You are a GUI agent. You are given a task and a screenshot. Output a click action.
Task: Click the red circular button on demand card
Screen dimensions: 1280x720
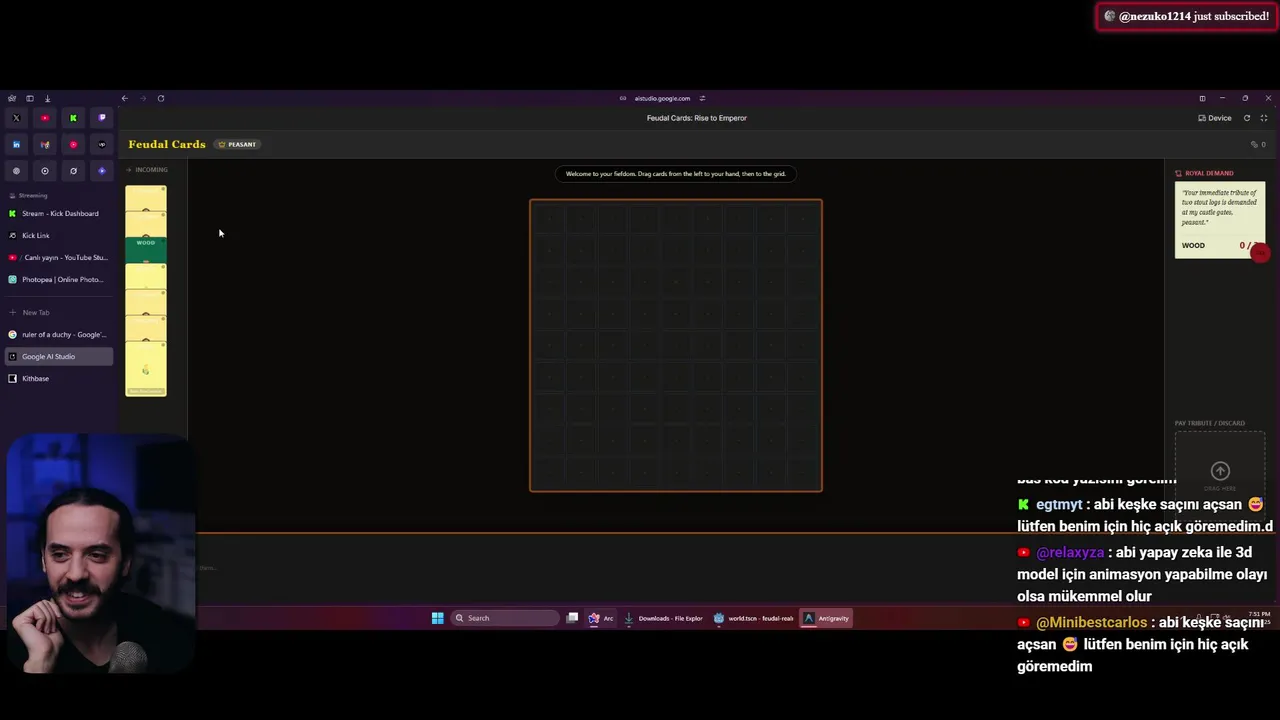(1260, 253)
